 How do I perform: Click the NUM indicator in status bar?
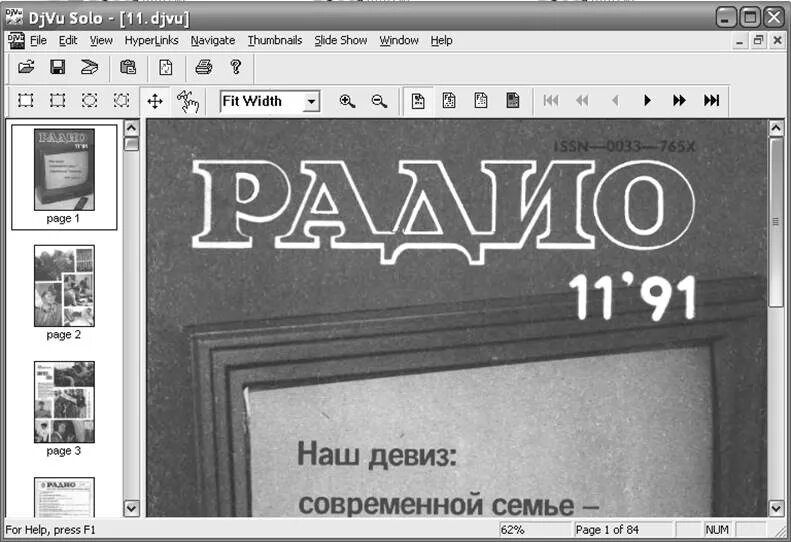tap(717, 530)
